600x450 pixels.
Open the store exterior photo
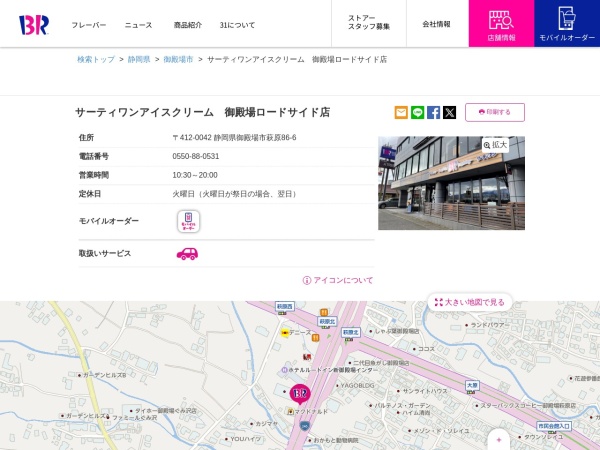pyautogui.click(x=452, y=183)
